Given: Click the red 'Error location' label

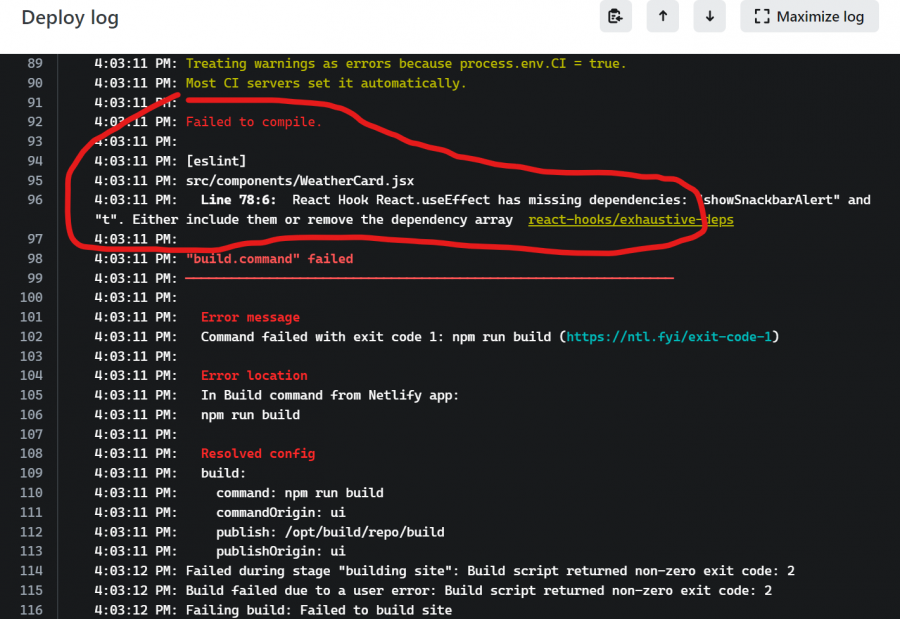Looking at the screenshot, I should [252, 375].
